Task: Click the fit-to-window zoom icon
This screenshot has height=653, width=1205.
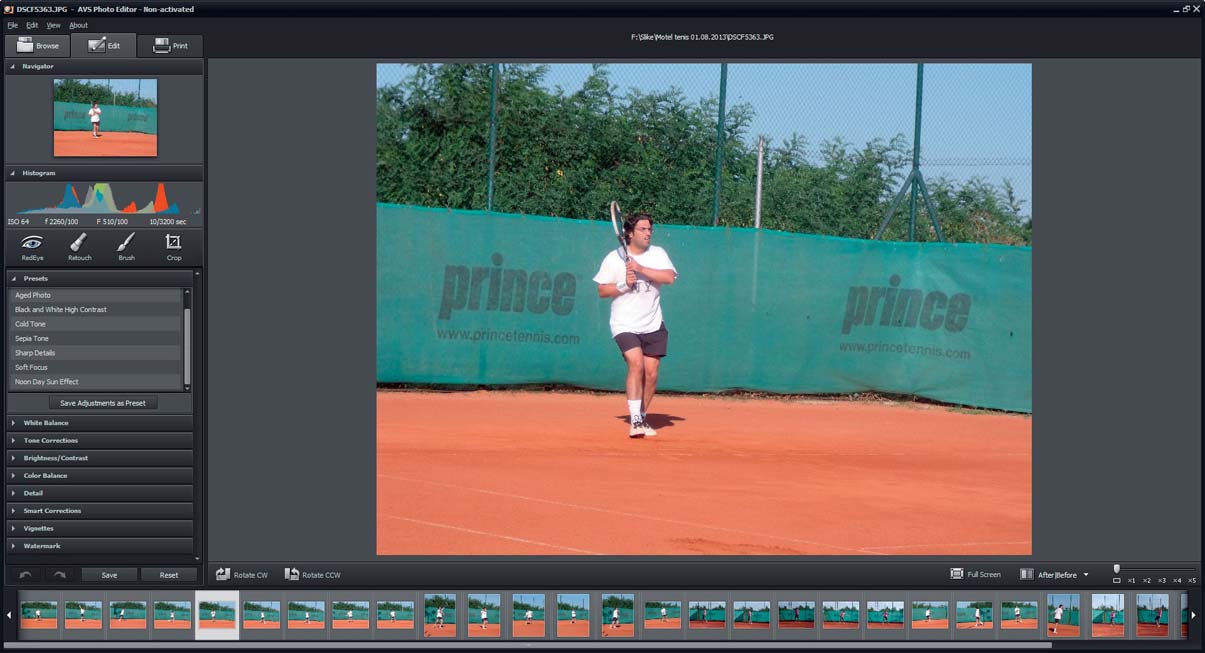Action: [x=1117, y=580]
